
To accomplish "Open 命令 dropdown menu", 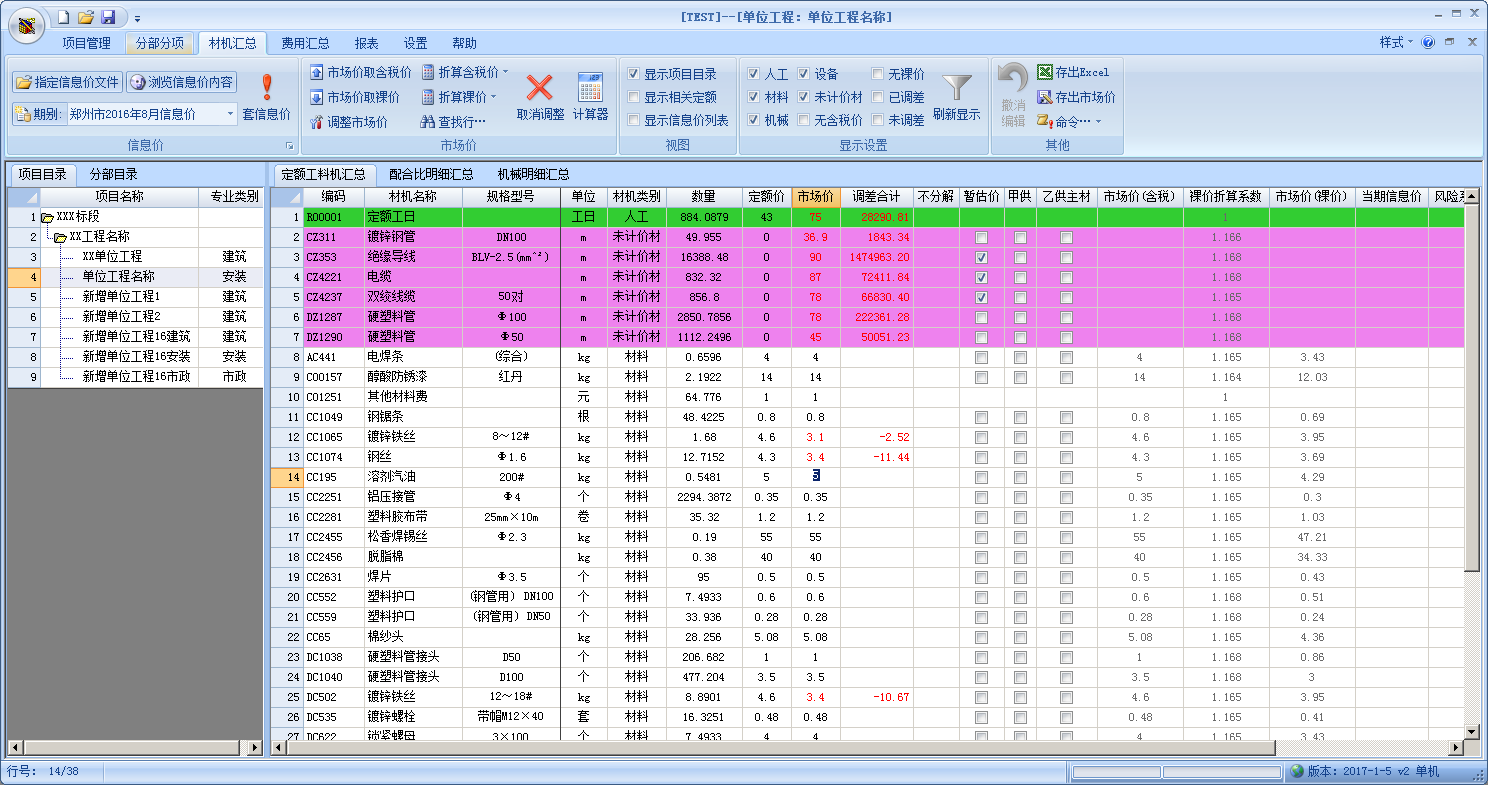I will 1069,122.
